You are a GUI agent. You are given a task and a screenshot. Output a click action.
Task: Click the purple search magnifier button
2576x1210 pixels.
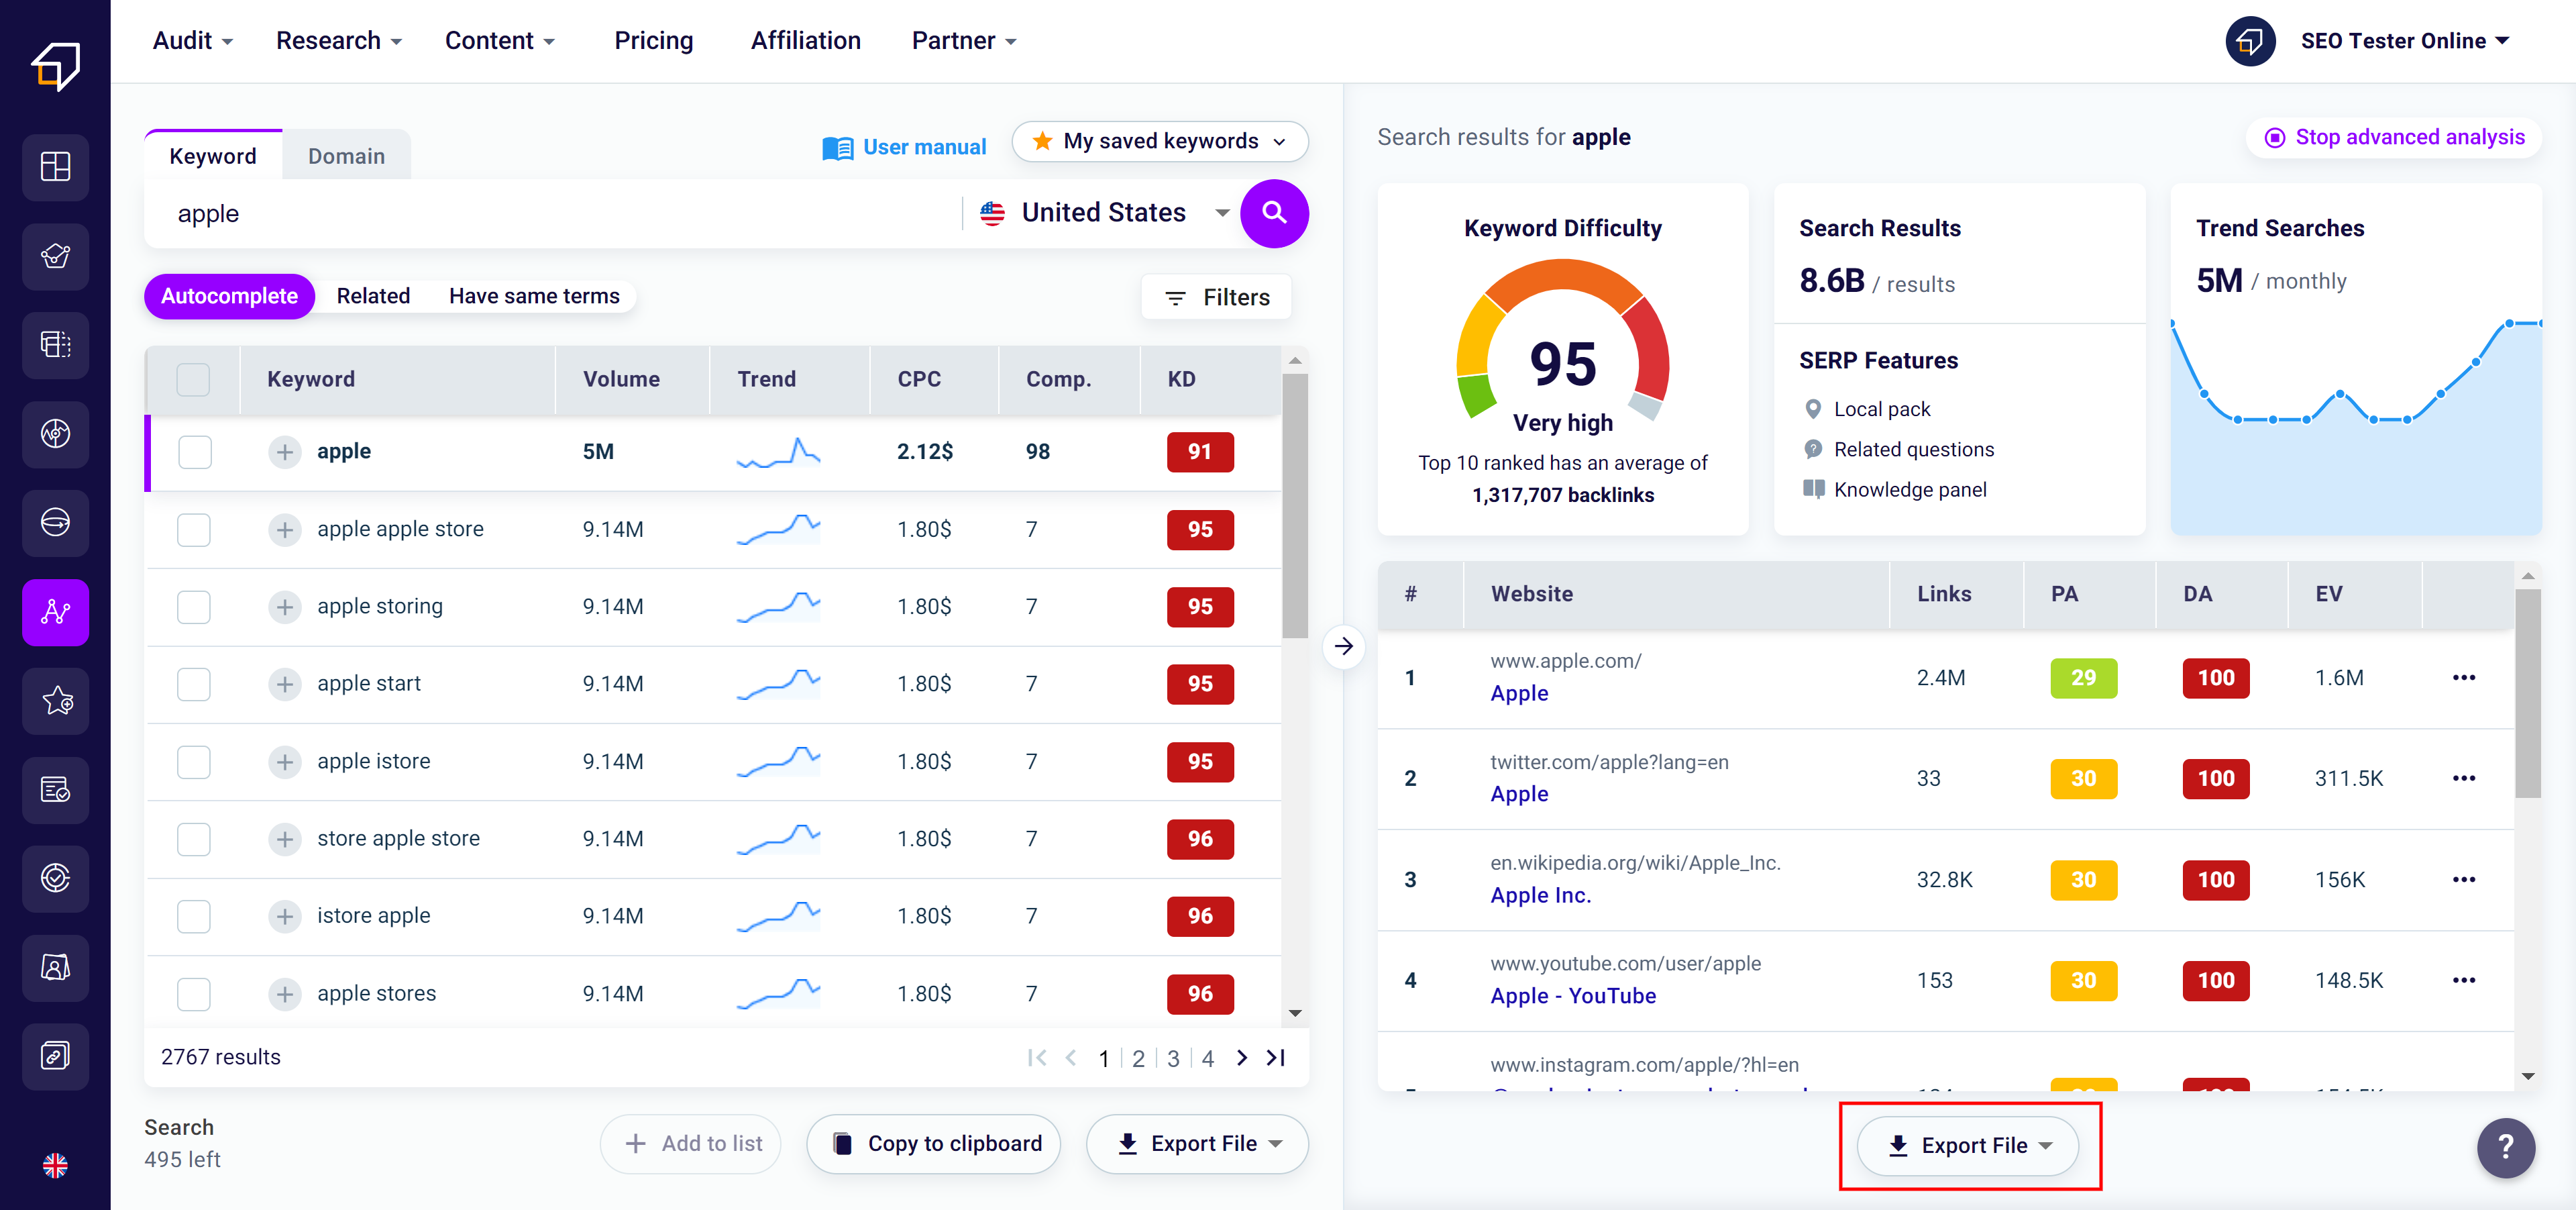pos(1273,213)
